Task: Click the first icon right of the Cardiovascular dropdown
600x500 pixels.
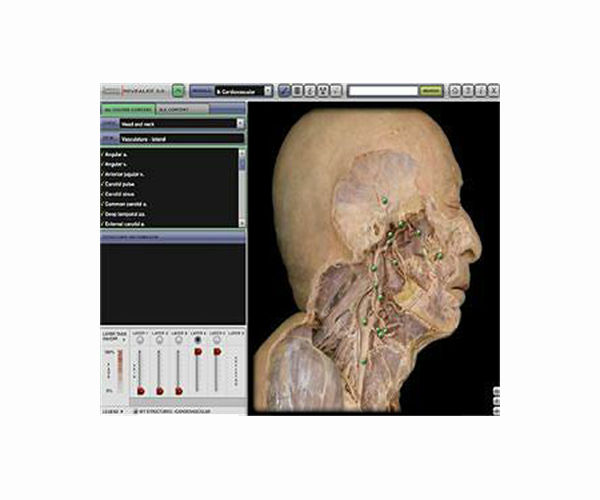Action: pyautogui.click(x=284, y=90)
